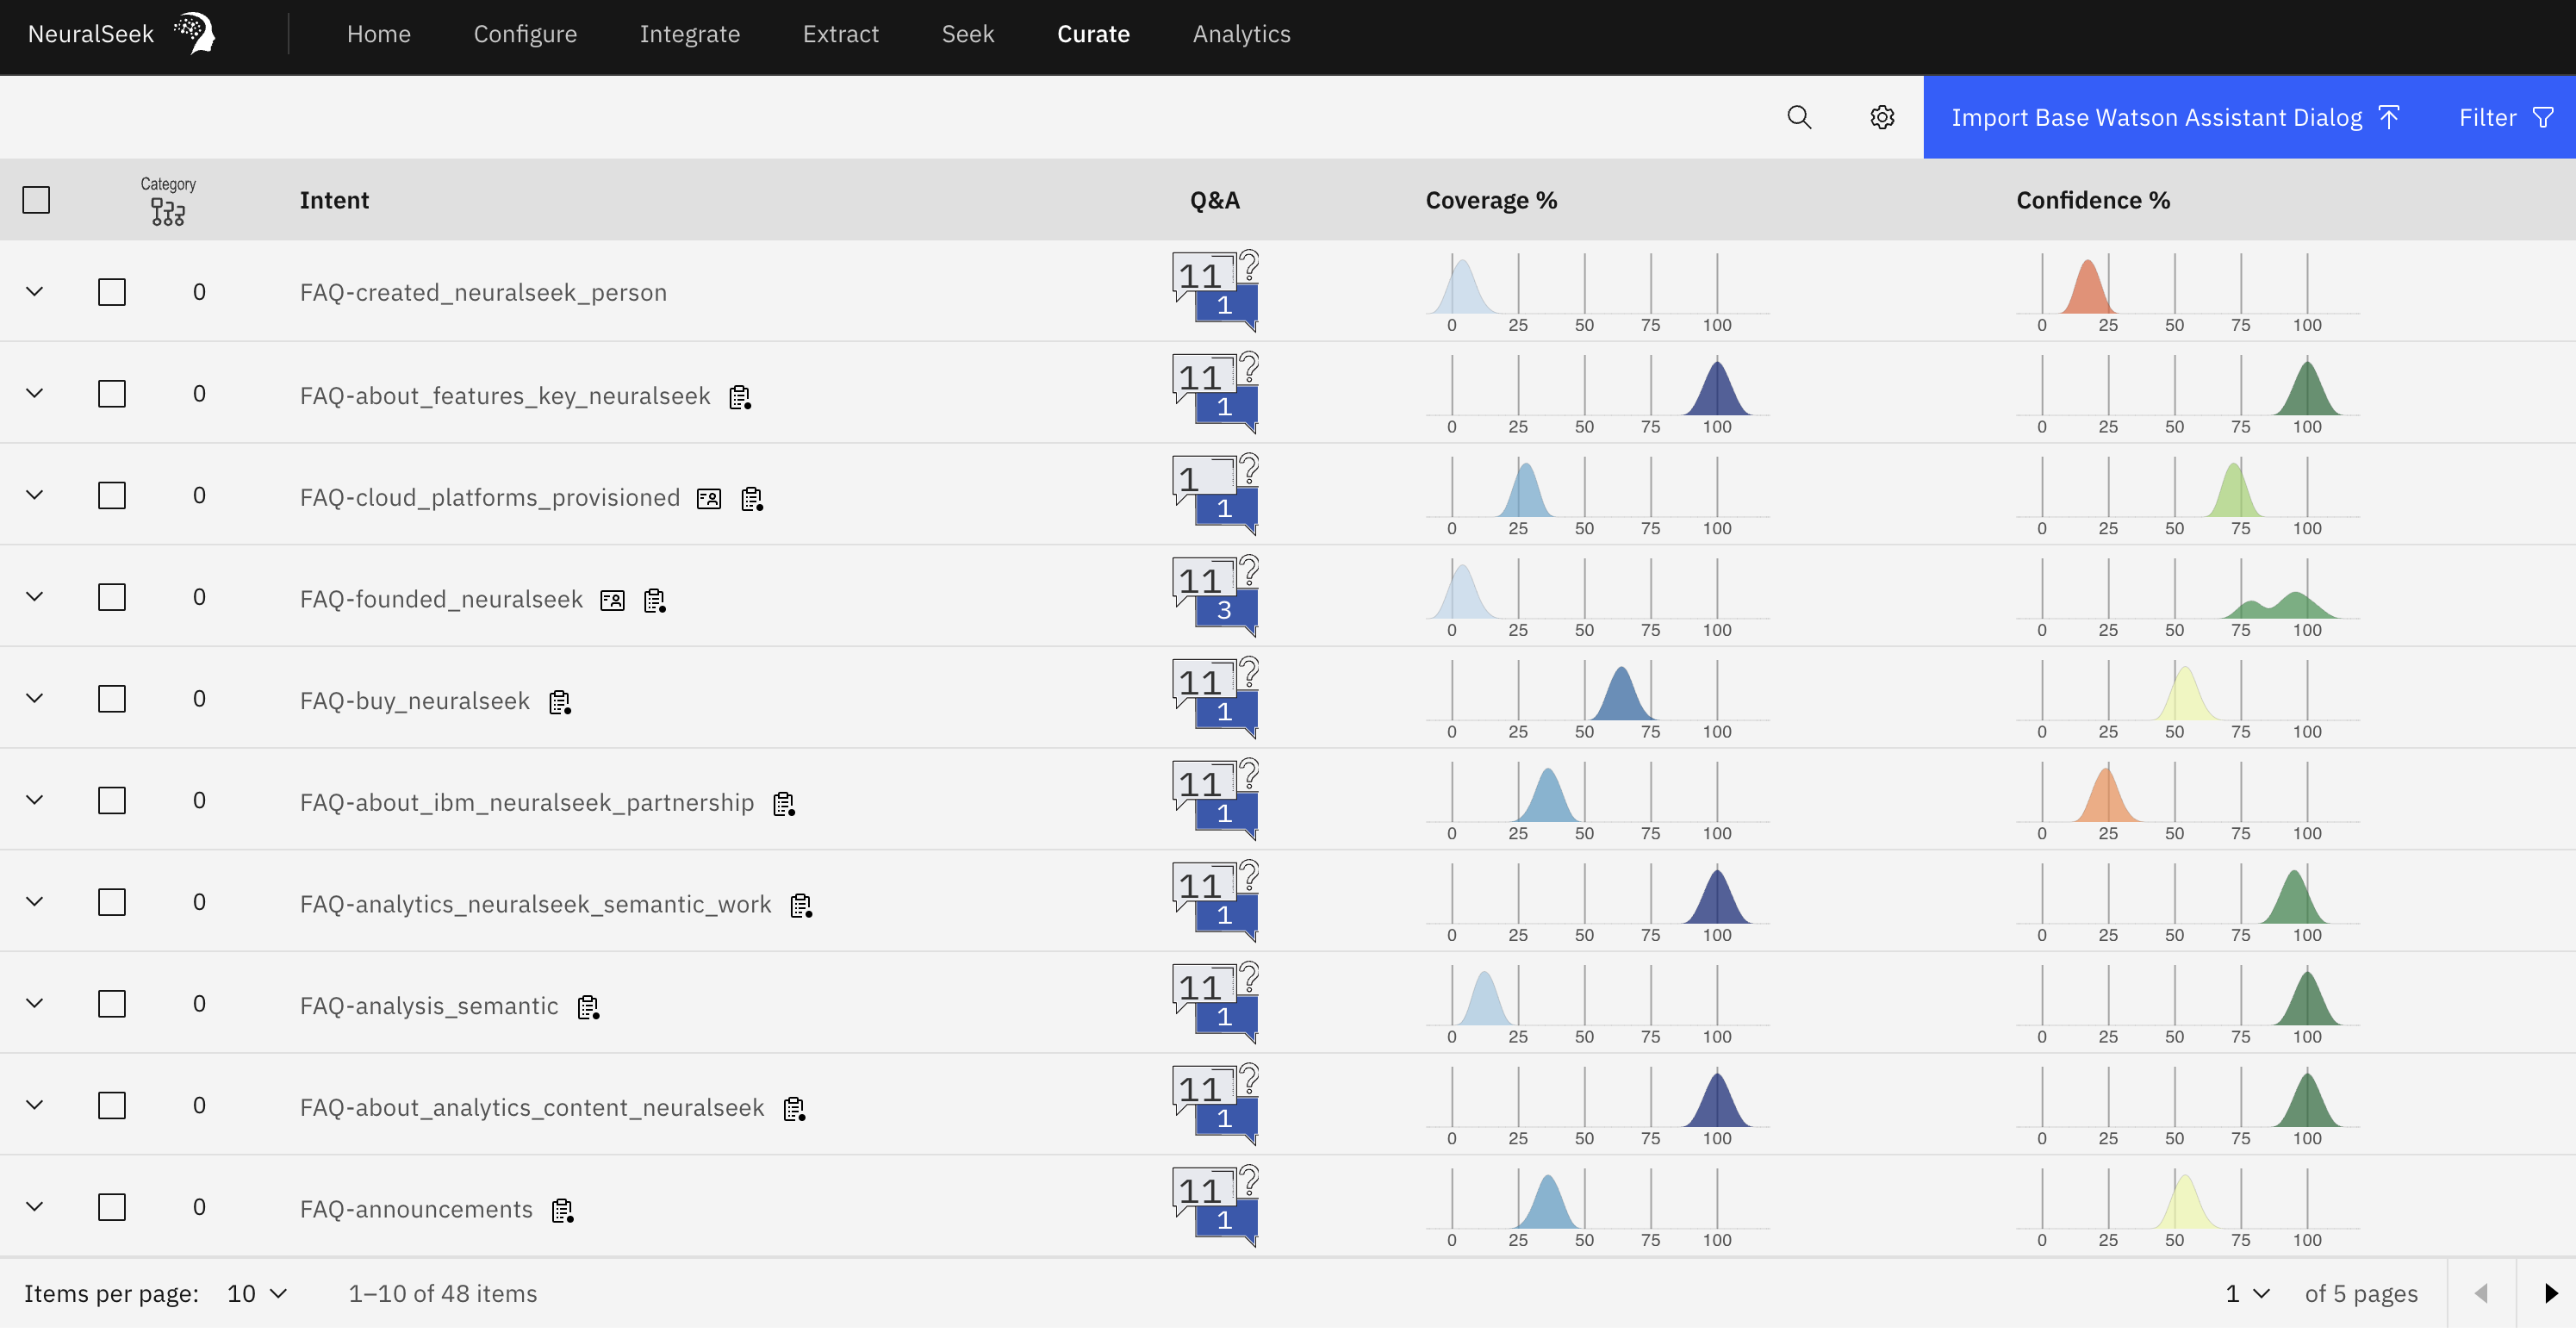The width and height of the screenshot is (2576, 1339).
Task: Check the FAQ-buy_neuralseek row checkbox
Action: point(112,699)
